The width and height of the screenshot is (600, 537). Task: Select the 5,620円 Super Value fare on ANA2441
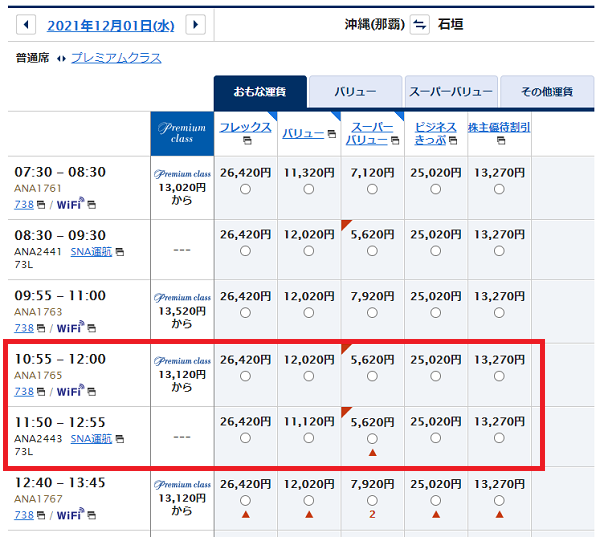coord(372,251)
